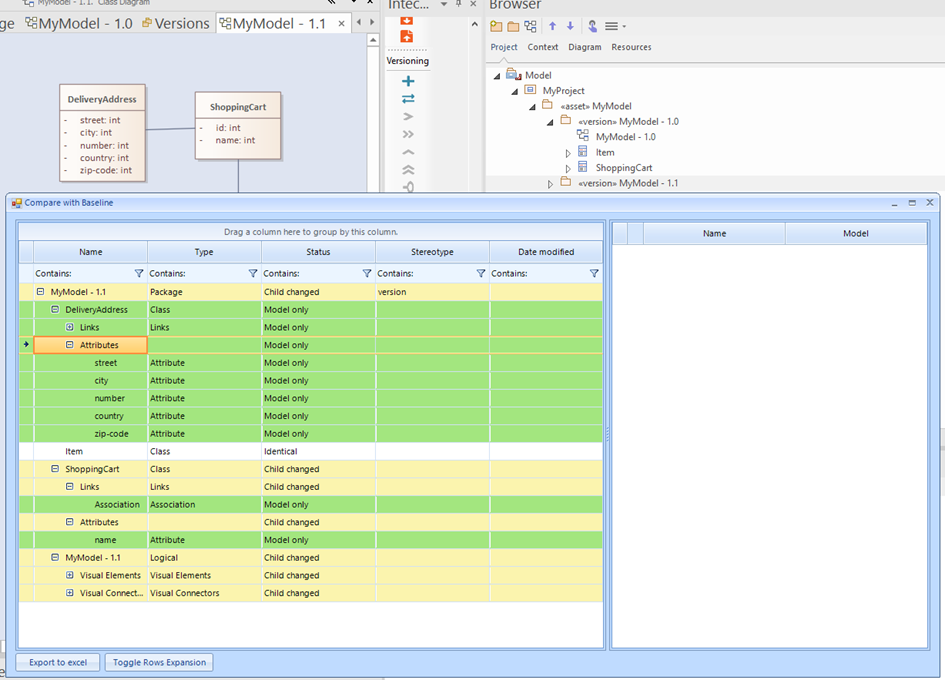This screenshot has width=945, height=680.
Task: Click the hand pointer icon in Browser toolbar
Action: tap(592, 26)
